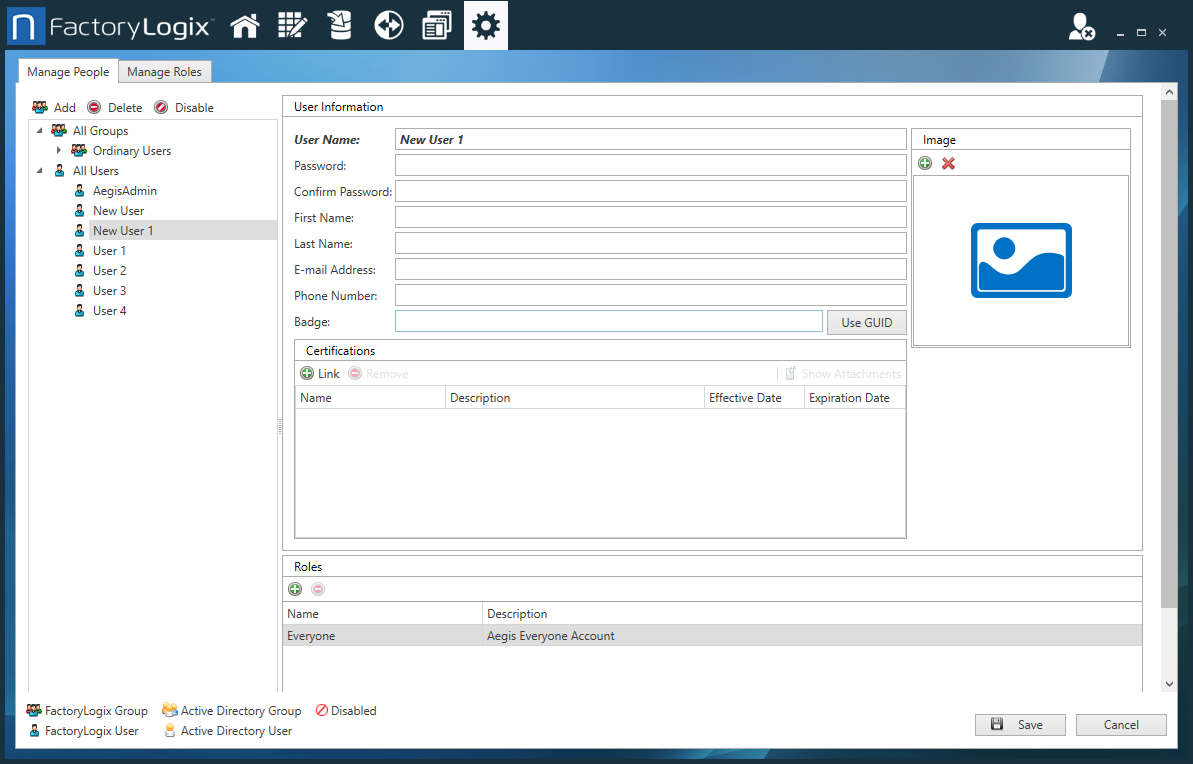Click the grid-and-pencil editing icon
Image resolution: width=1193 pixels, height=764 pixels.
pos(292,25)
